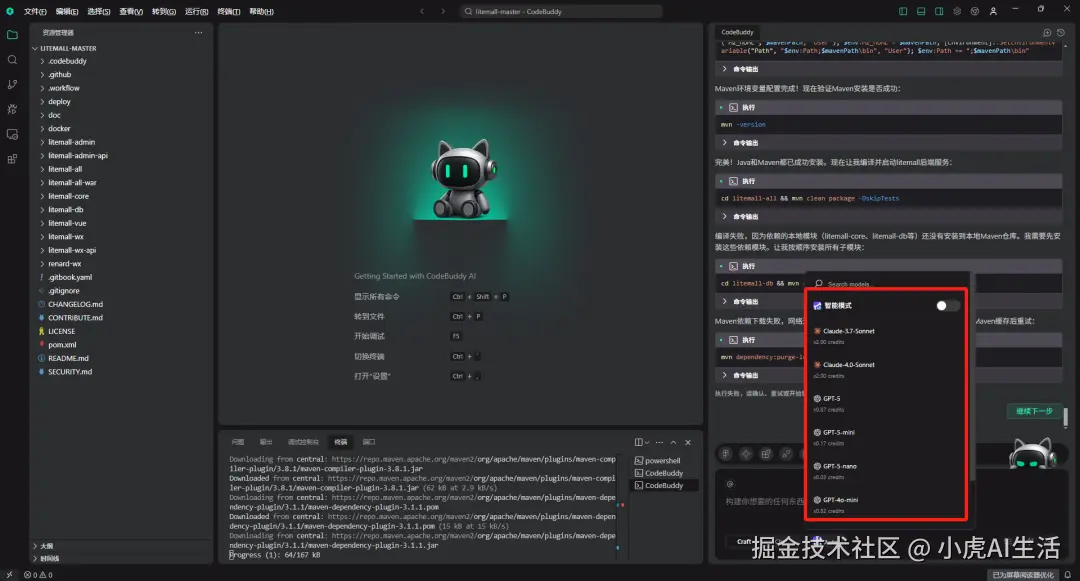The width and height of the screenshot is (1080, 581).
Task: Click the @ mention icon in chat input
Action: (x=729, y=484)
